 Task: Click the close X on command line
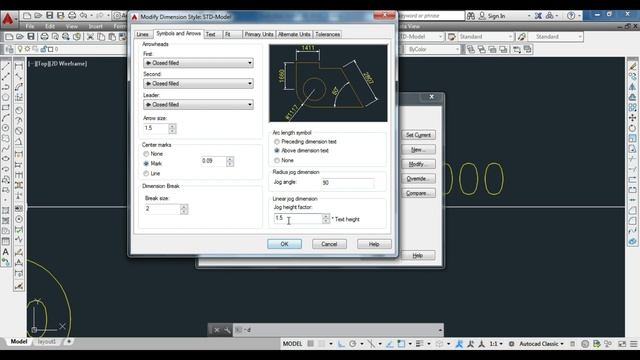click(217, 330)
